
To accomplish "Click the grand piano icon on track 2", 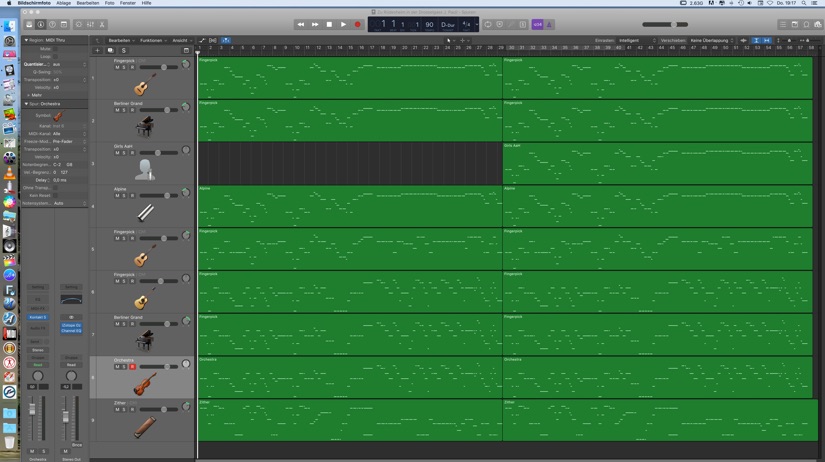I will 144,127.
